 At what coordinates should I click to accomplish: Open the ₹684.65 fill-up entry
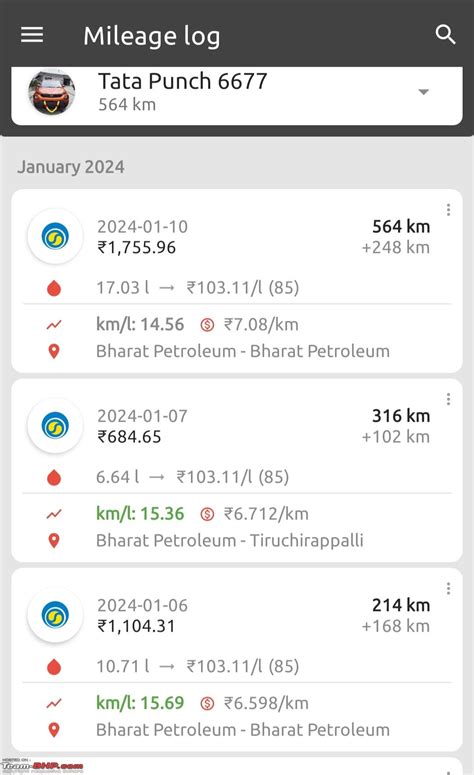click(x=237, y=470)
